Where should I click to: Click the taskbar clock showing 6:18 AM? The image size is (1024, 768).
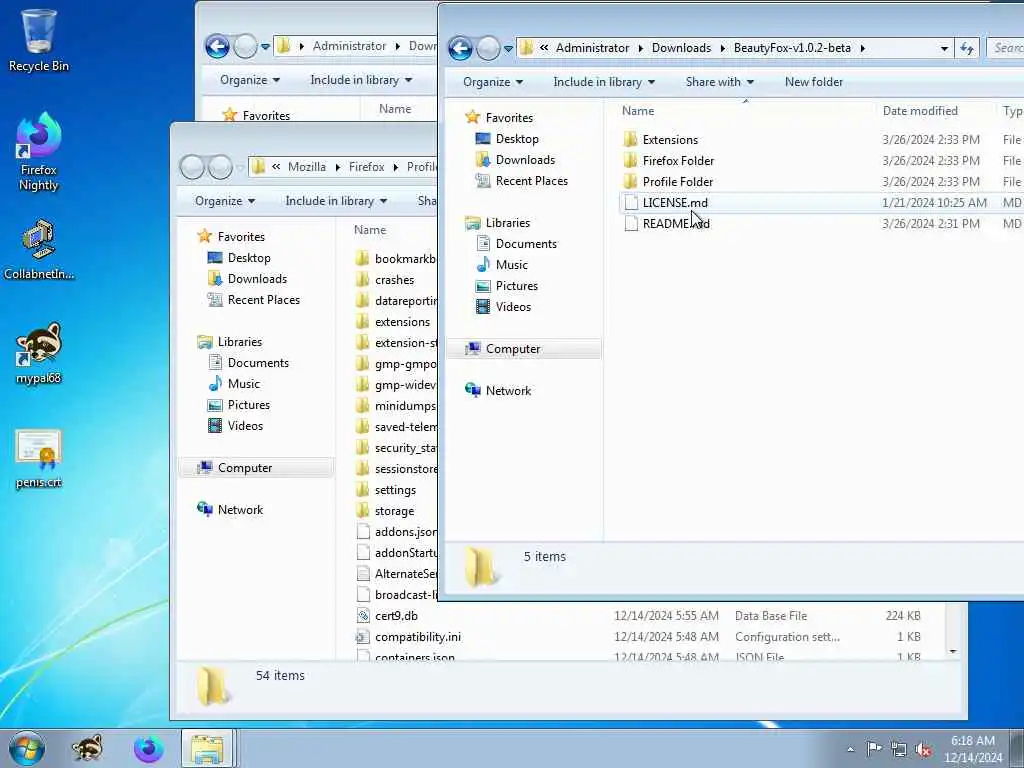(972, 749)
